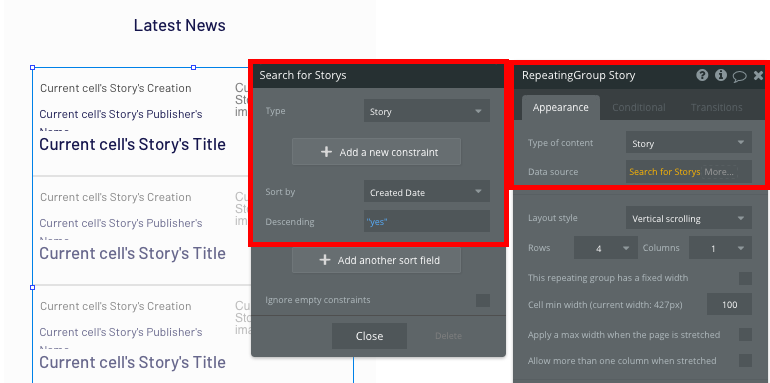The image size is (770, 383).
Task: Click the Search for Storys popup title
Action: [x=303, y=75]
